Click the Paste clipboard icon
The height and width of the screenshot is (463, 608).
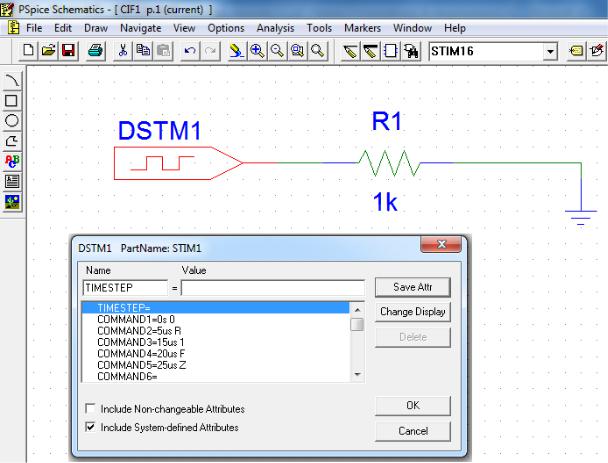click(x=163, y=51)
